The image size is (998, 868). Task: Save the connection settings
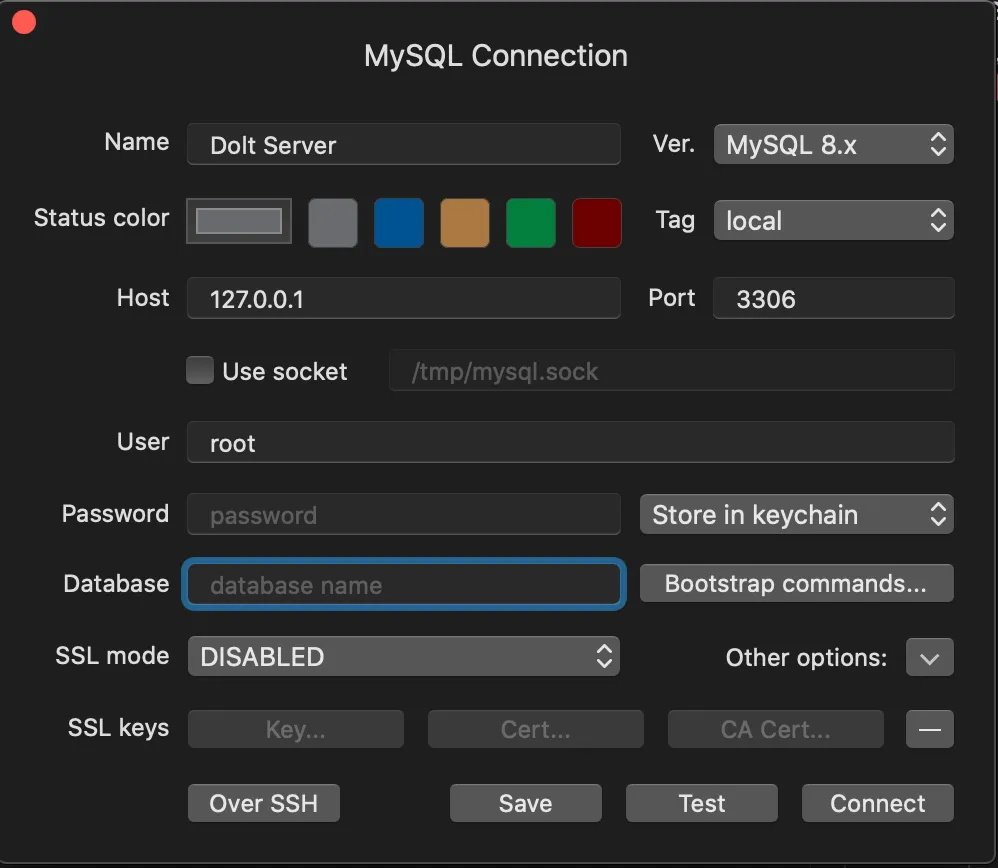(525, 803)
